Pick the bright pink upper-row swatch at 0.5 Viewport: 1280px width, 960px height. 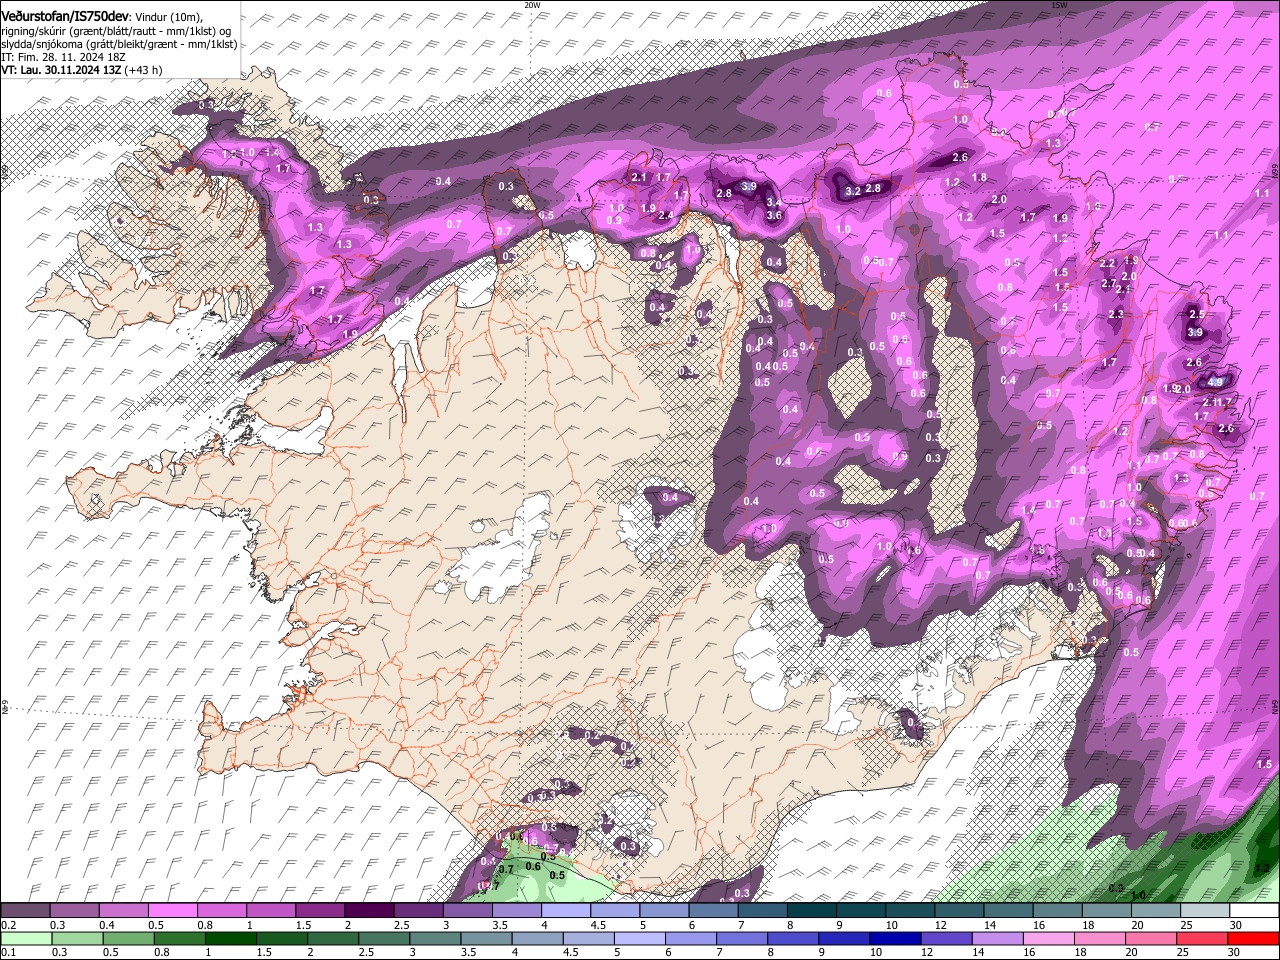(x=173, y=911)
